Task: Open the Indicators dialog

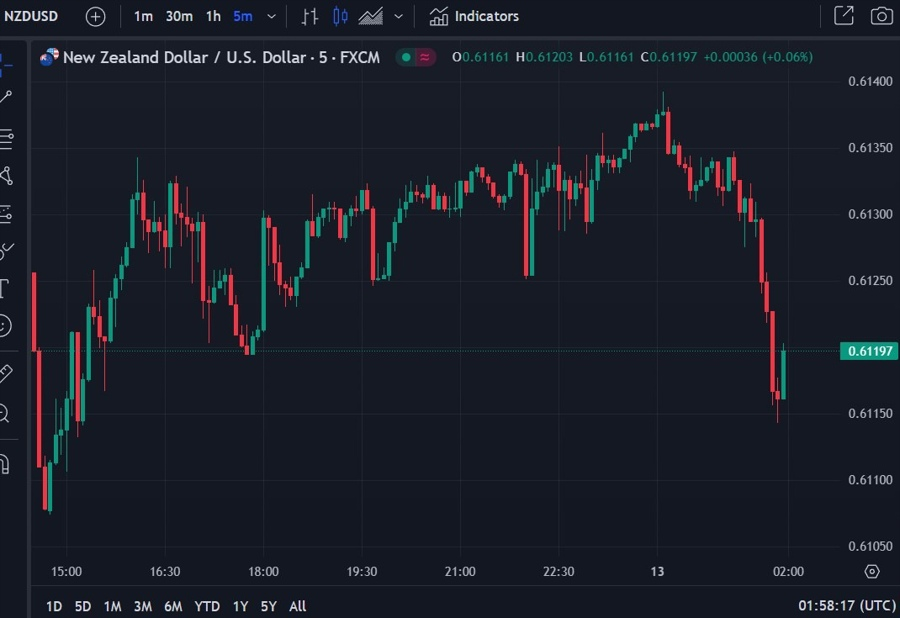Action: [x=474, y=16]
